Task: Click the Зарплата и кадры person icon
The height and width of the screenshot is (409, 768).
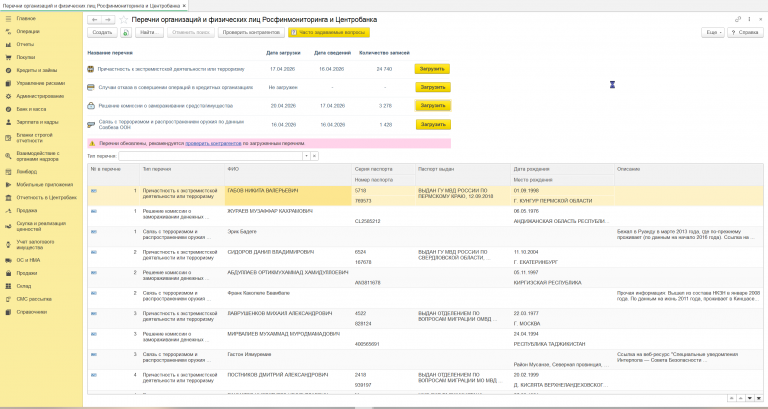Action: coord(8,122)
